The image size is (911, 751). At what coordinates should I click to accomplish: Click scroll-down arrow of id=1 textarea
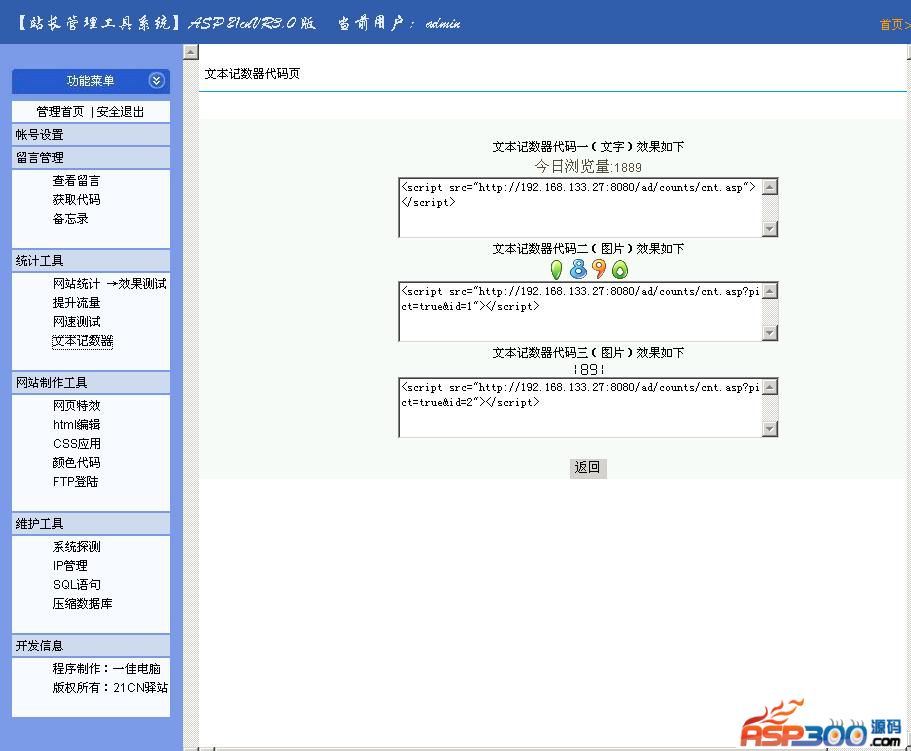770,333
